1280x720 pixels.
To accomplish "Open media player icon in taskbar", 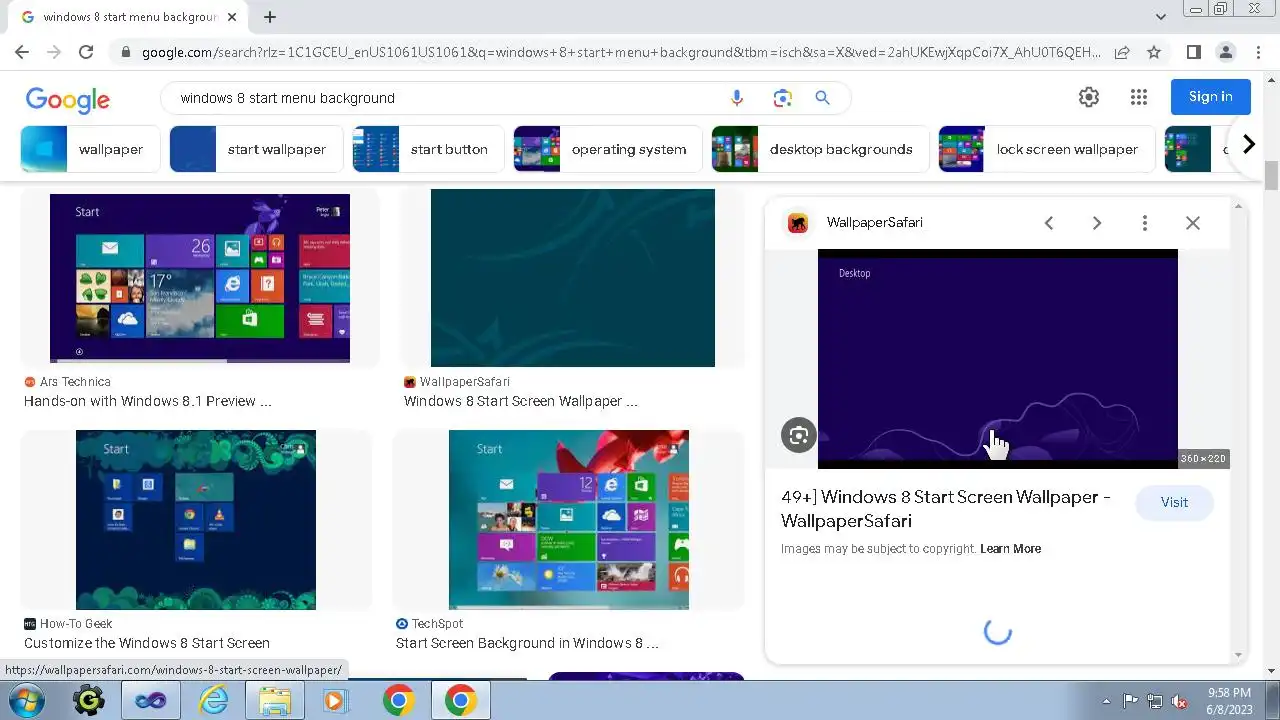I will (336, 701).
